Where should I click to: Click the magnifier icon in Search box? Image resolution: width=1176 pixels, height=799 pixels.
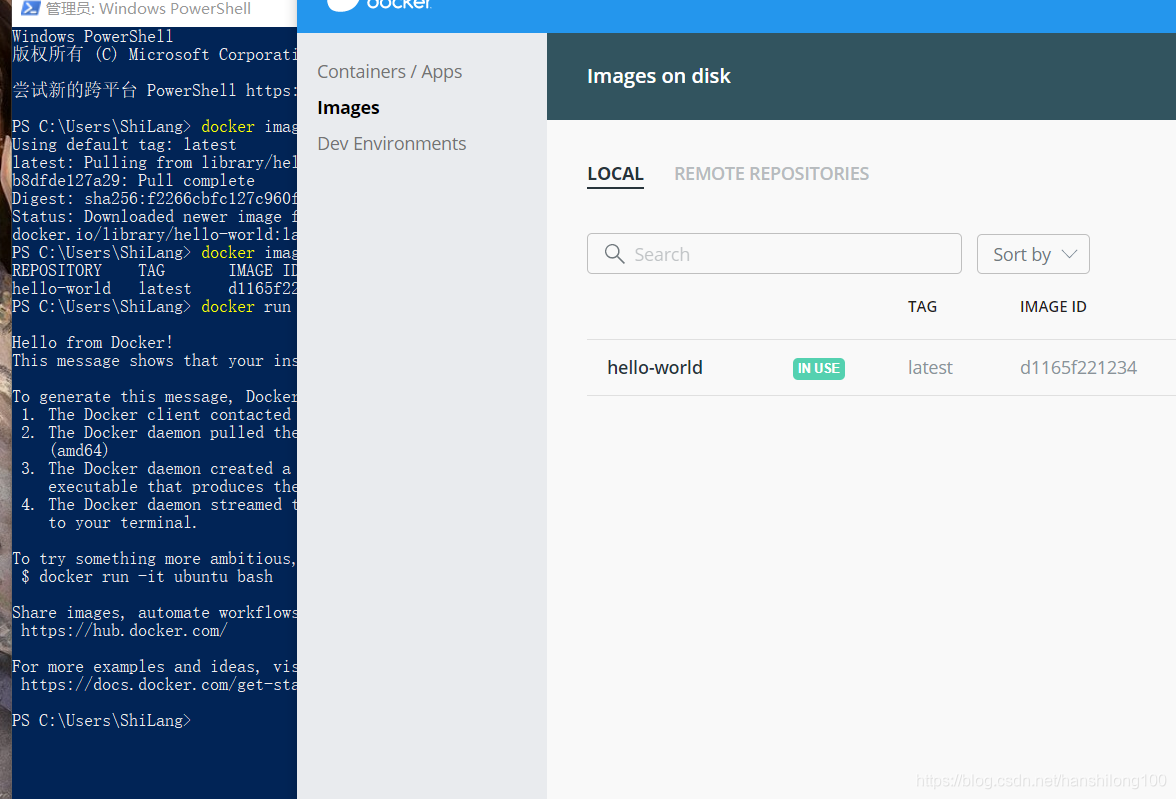point(614,254)
